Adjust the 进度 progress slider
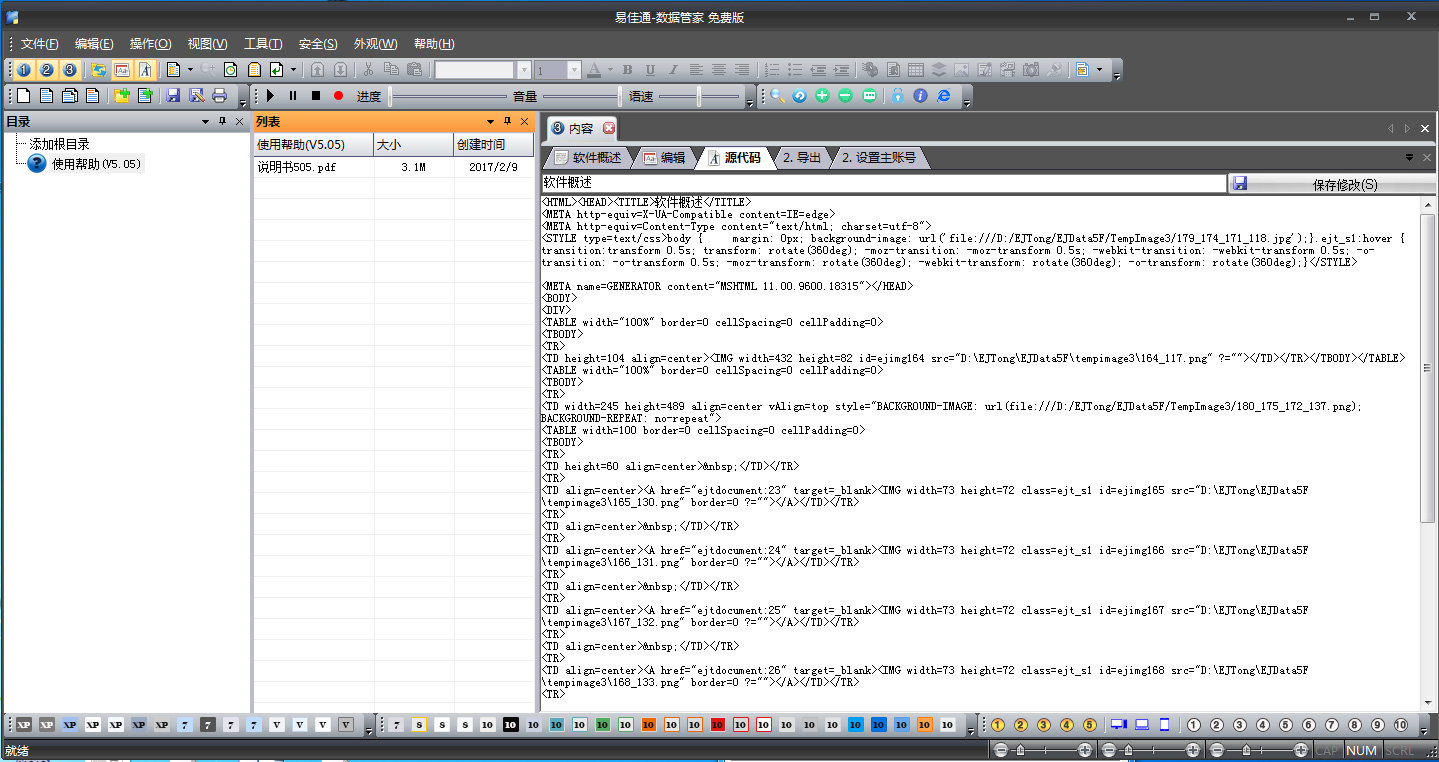This screenshot has width=1439, height=762. pos(448,96)
